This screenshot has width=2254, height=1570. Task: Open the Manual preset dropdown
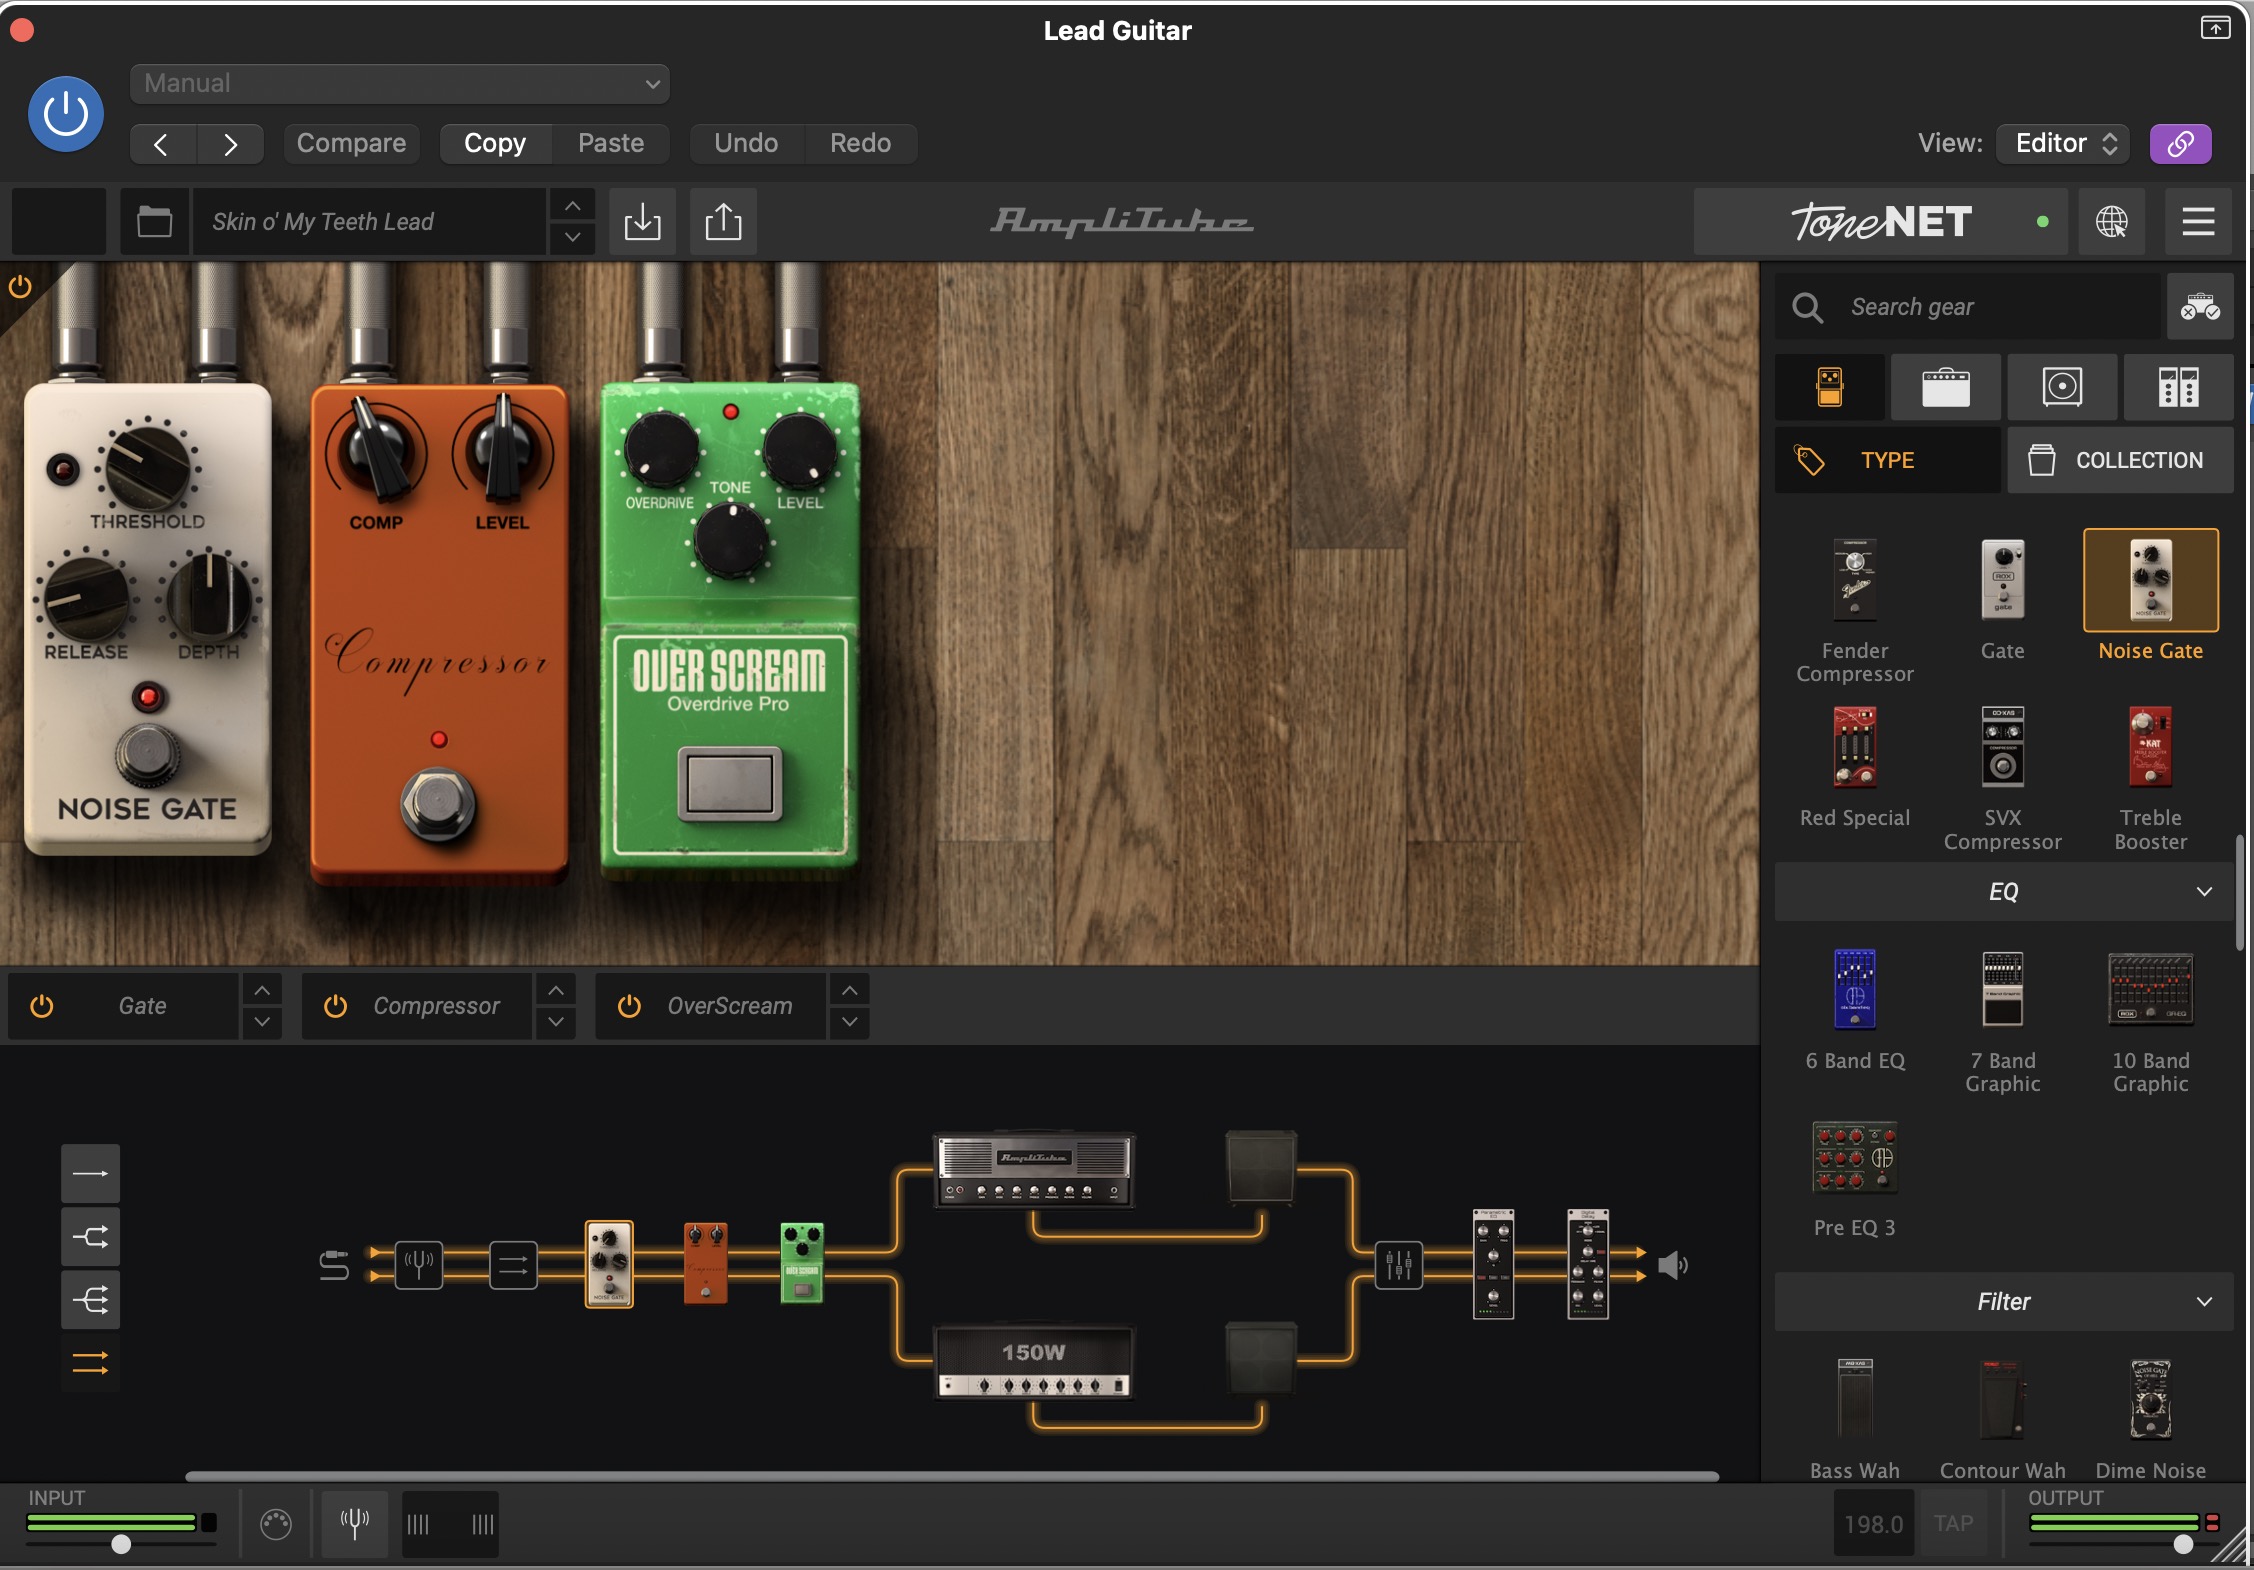click(x=400, y=83)
